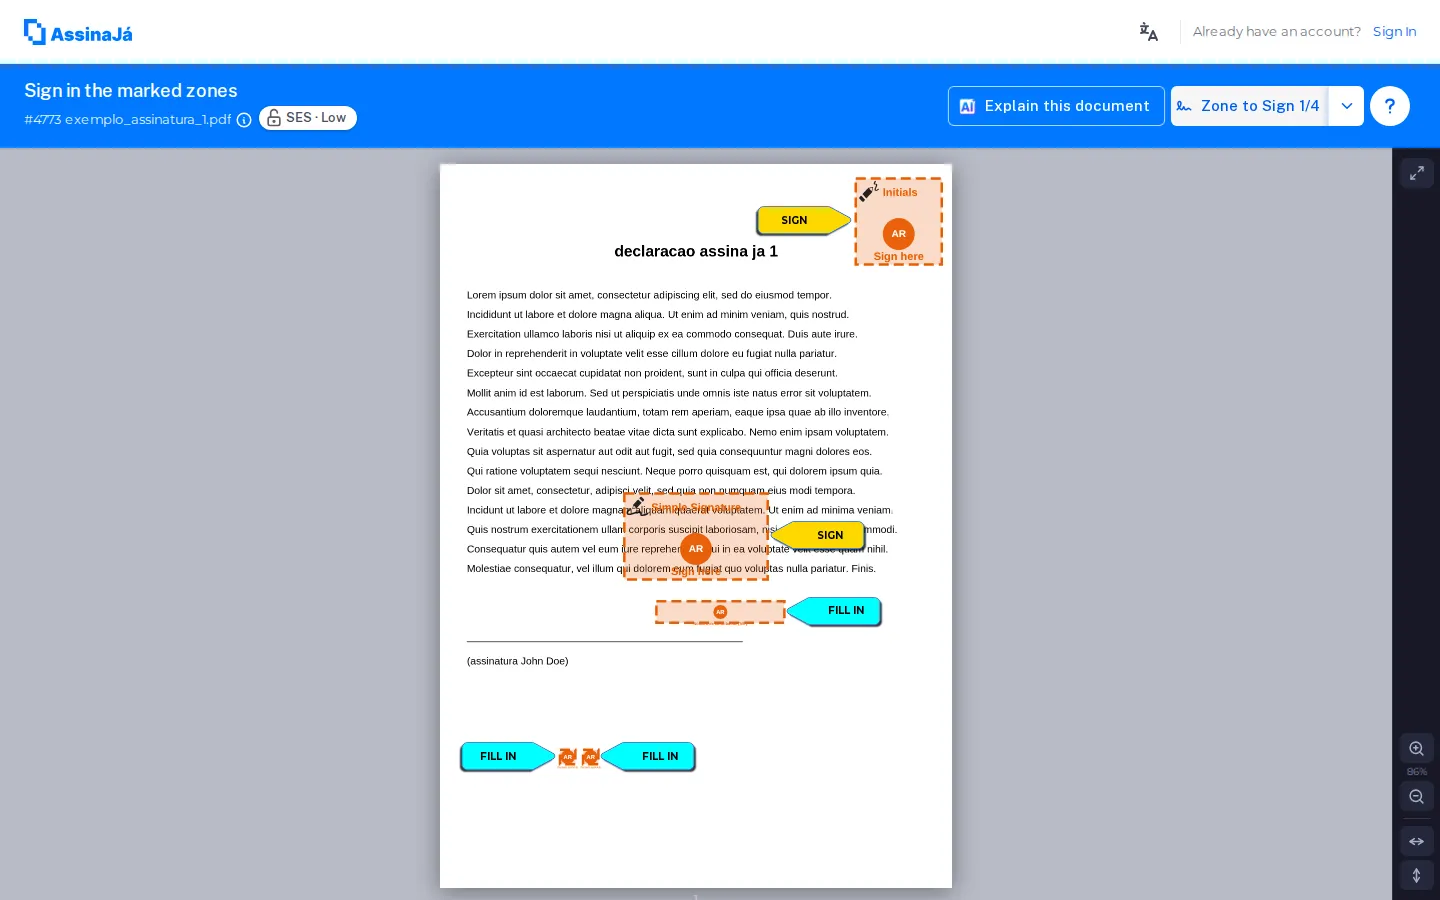1440x900 pixels.
Task: Click the '#4773 exemplo_assinatura_1.pdf' file name
Action: point(128,120)
